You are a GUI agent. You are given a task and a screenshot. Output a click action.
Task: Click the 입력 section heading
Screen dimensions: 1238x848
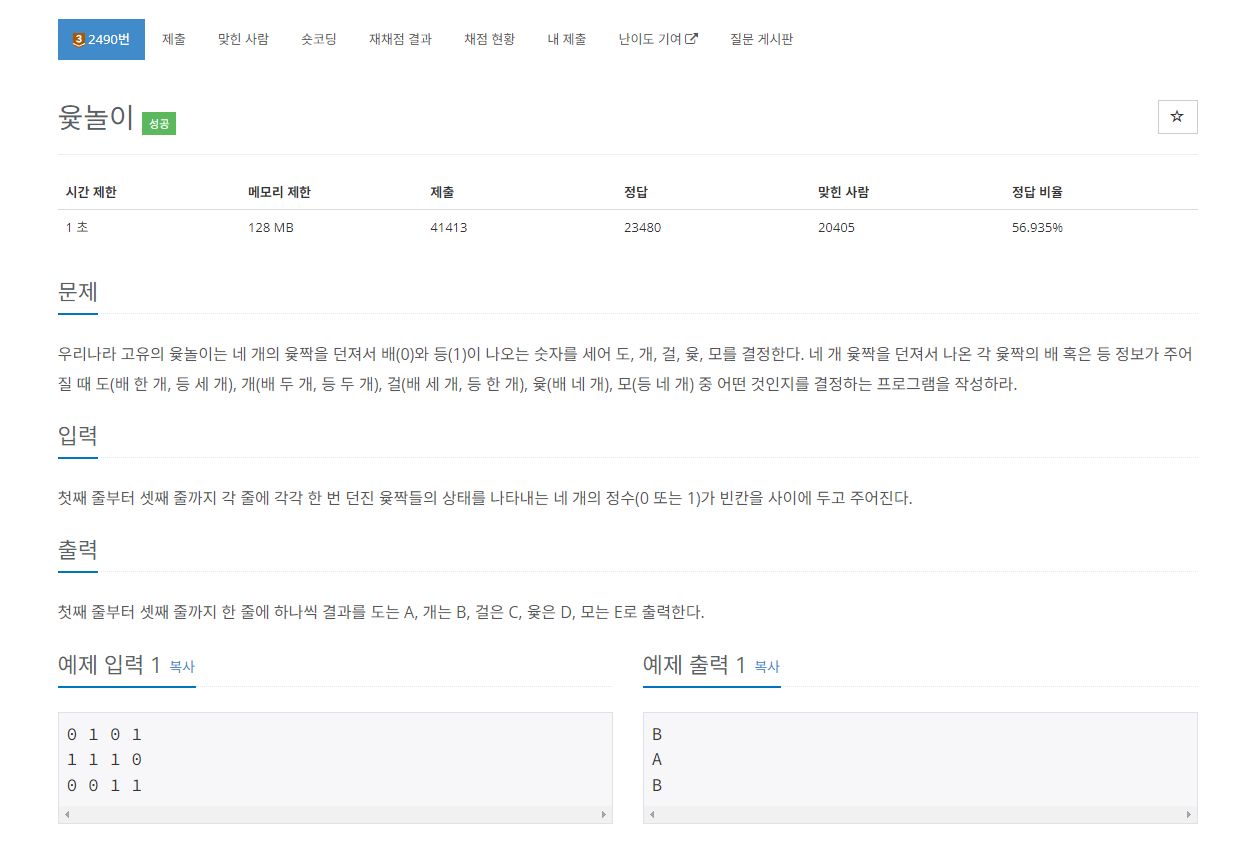point(78,436)
